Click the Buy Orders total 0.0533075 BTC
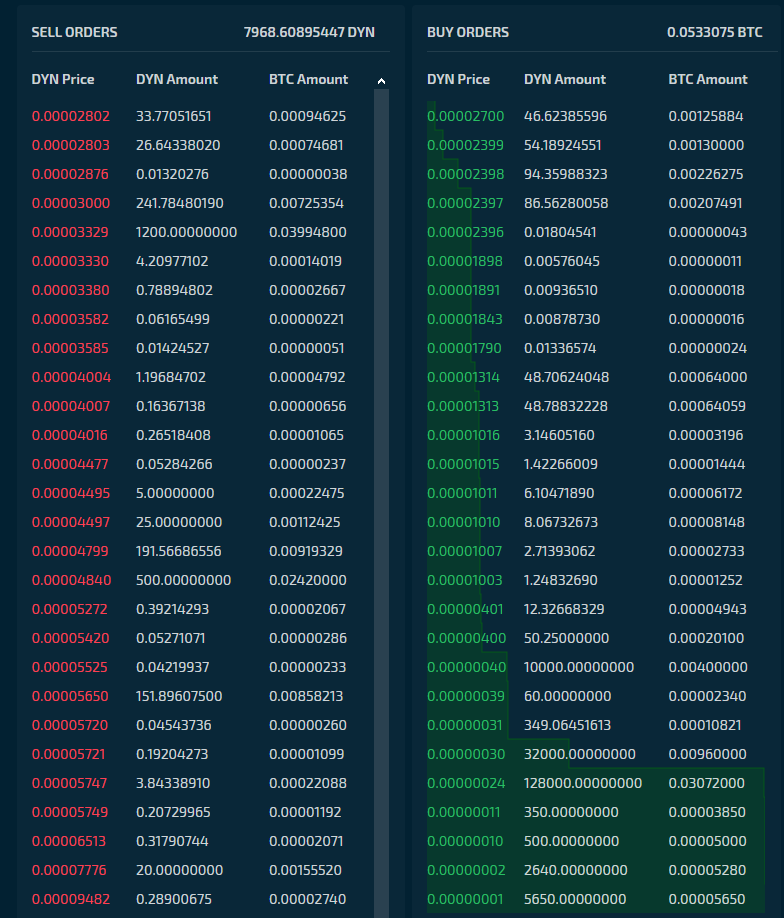This screenshot has height=918, width=784. pos(714,32)
